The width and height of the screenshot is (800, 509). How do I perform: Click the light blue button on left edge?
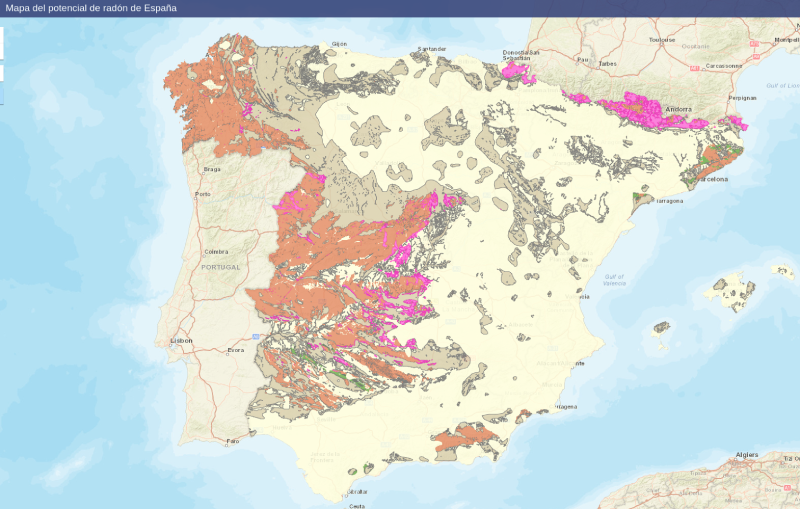[x=1, y=95]
